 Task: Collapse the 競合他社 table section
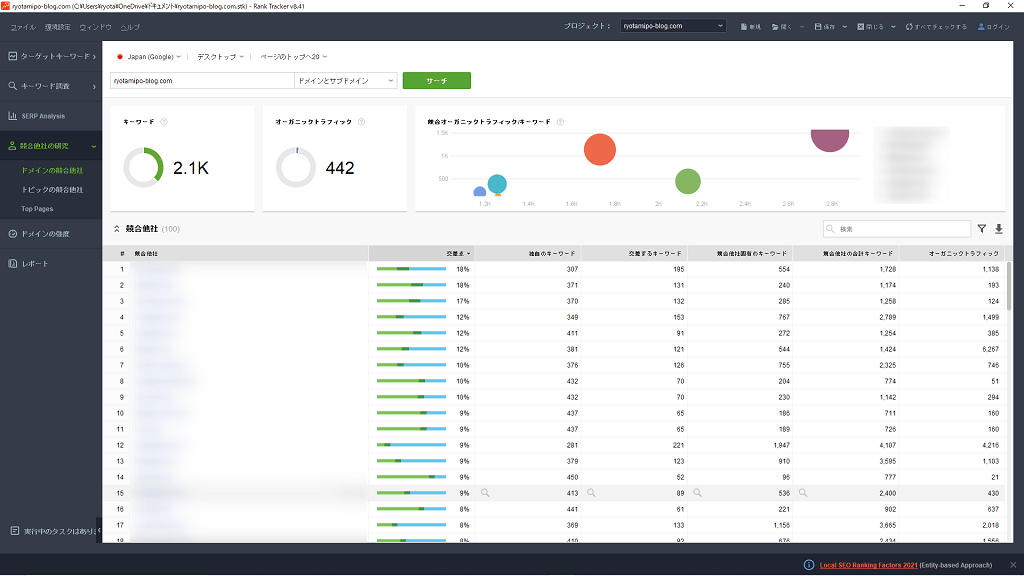117,229
